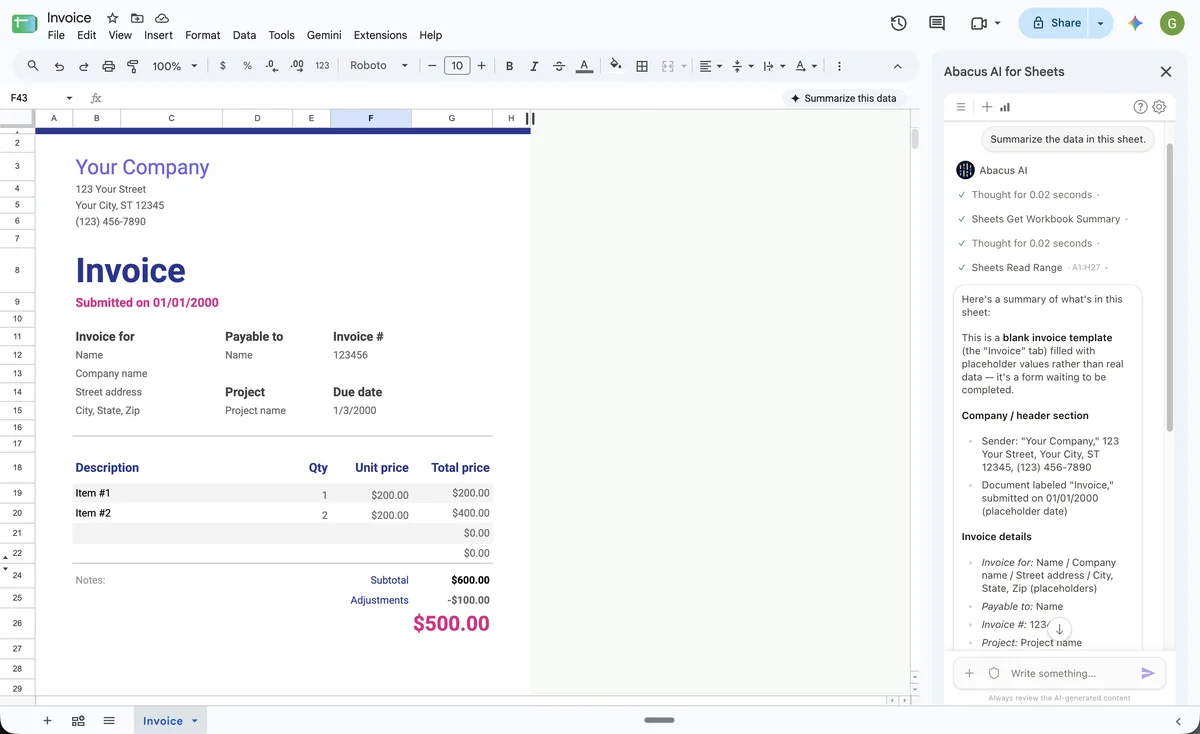Open version history clock icon

click(898, 23)
